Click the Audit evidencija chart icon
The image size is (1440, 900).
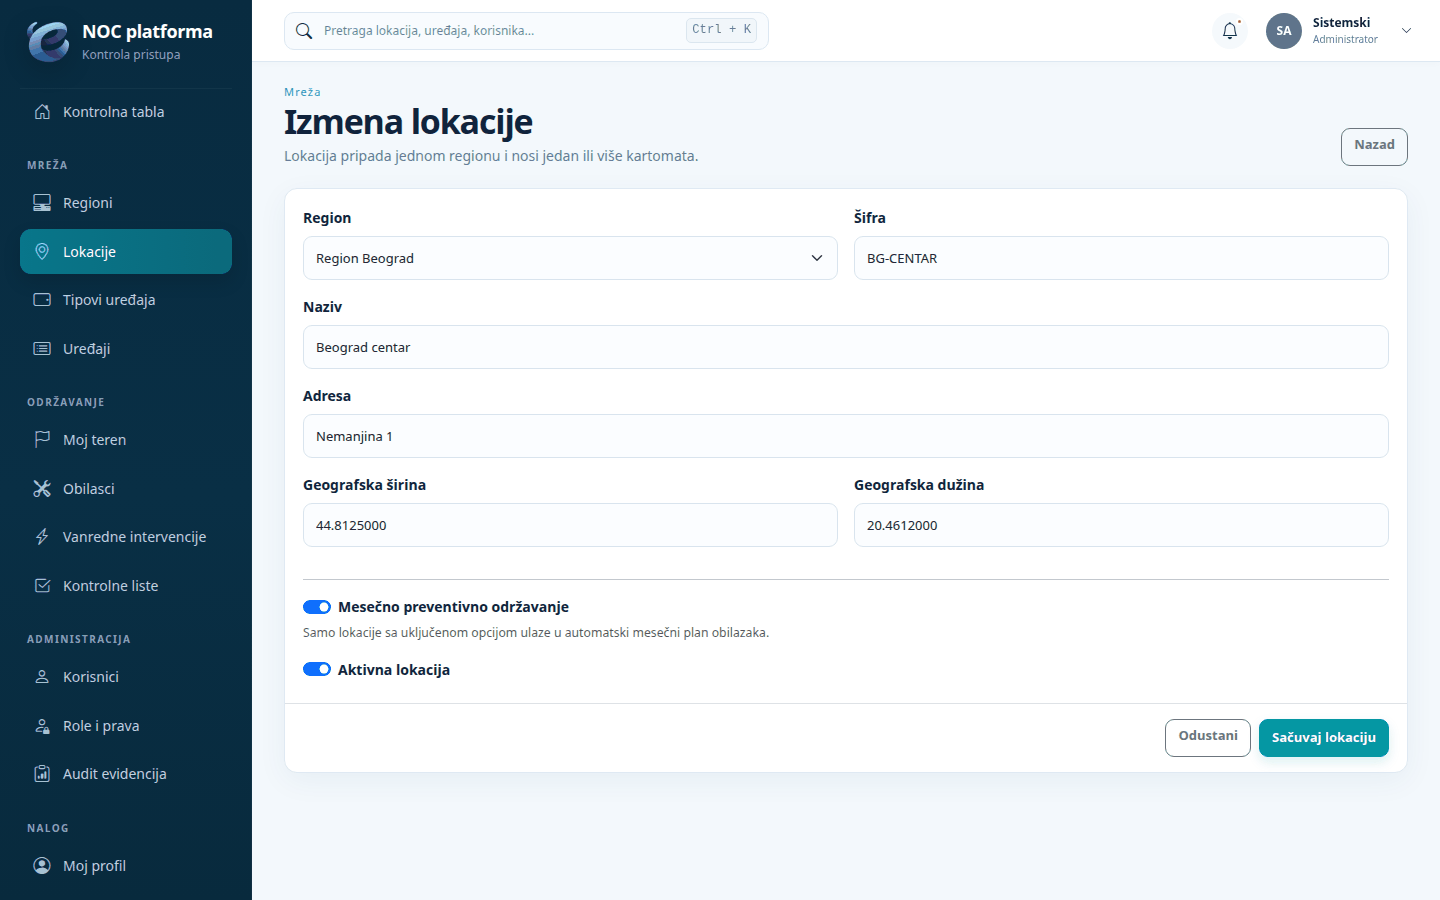click(42, 774)
